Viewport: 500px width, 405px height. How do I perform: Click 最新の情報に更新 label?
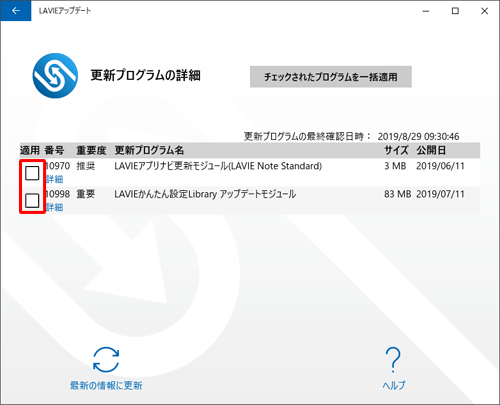coord(106,386)
